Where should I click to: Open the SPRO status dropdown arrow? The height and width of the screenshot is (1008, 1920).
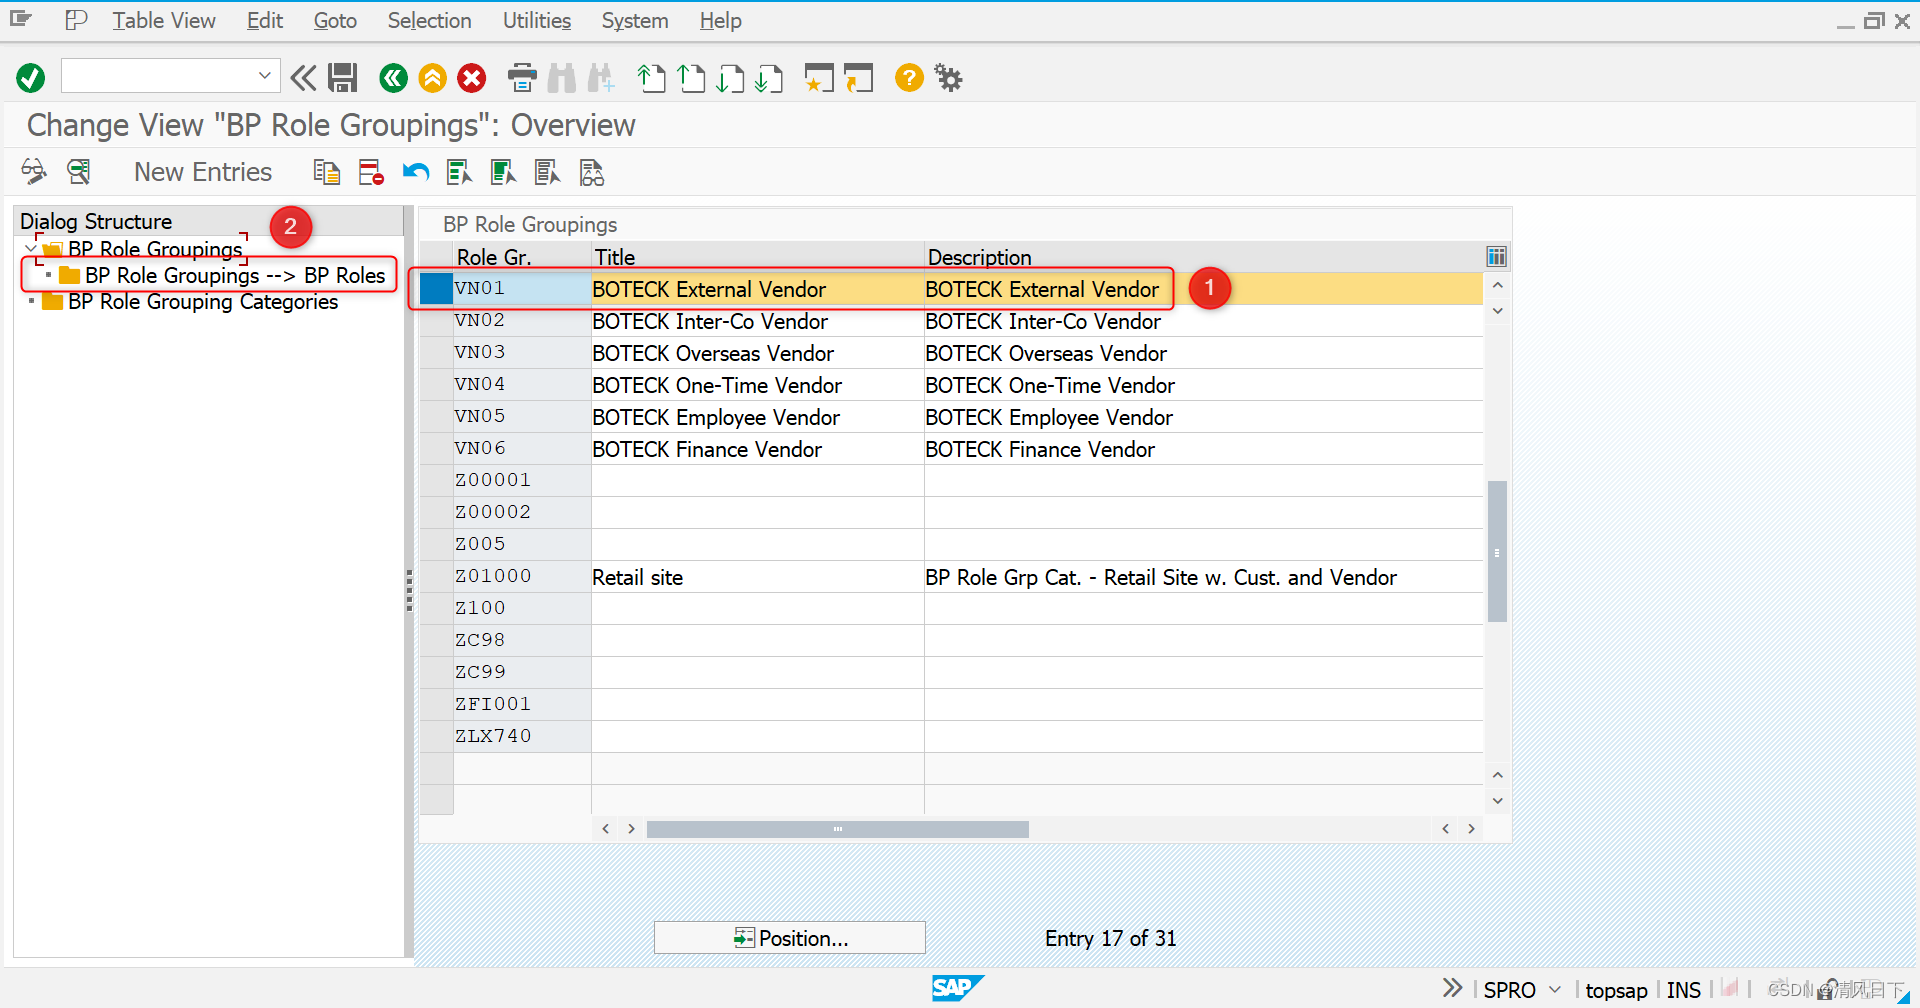click(x=1555, y=989)
